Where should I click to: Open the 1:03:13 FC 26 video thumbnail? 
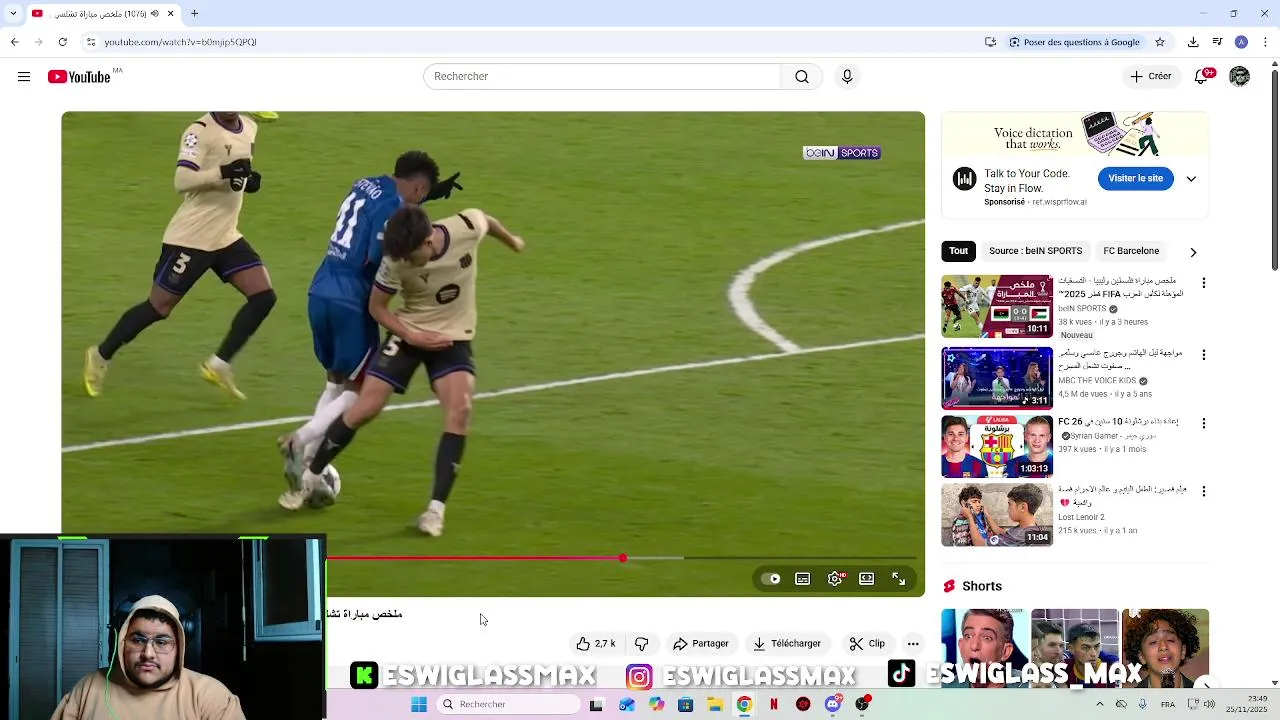click(x=997, y=447)
